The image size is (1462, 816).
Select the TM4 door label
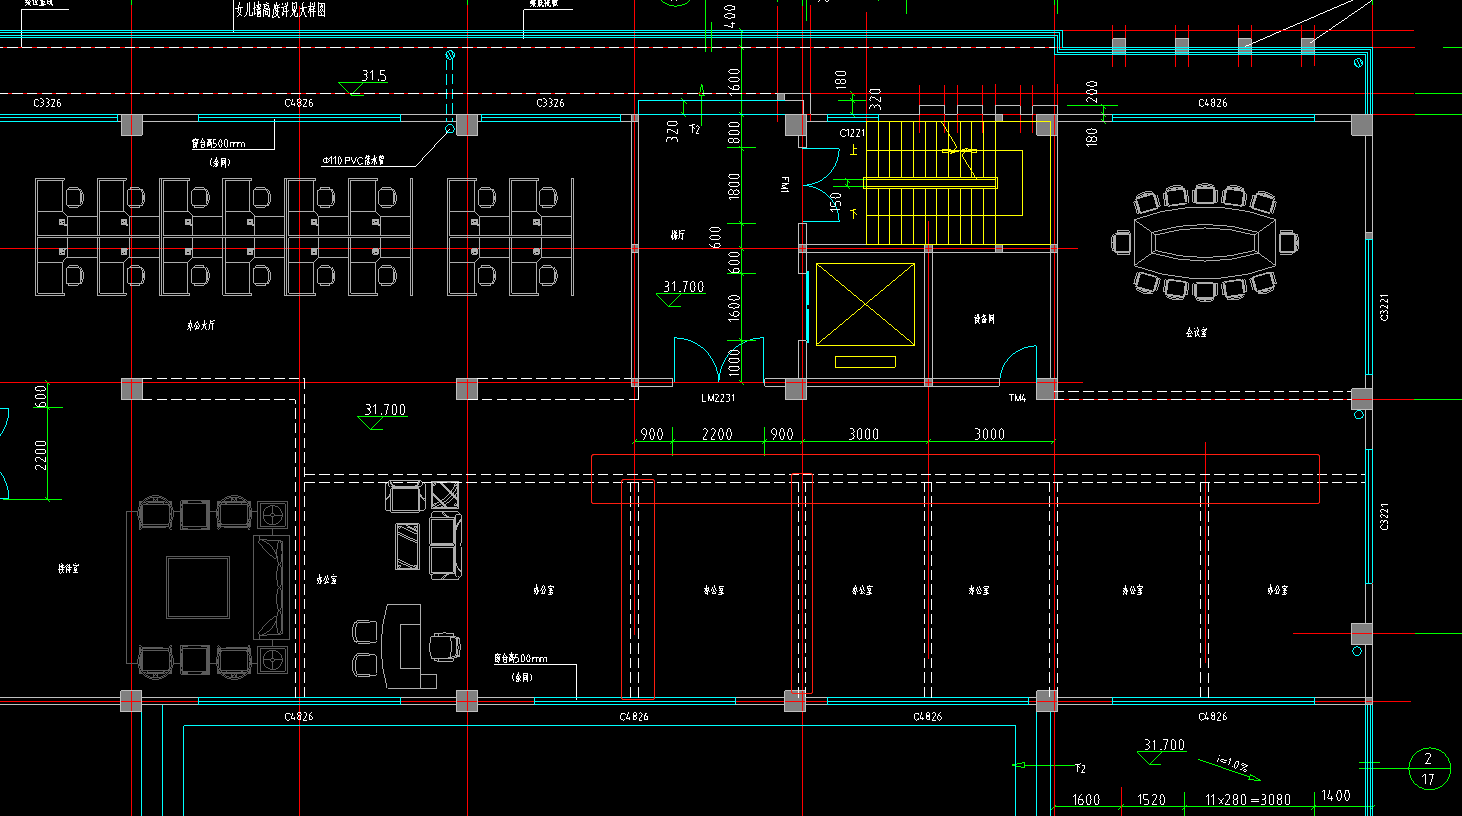click(1017, 398)
